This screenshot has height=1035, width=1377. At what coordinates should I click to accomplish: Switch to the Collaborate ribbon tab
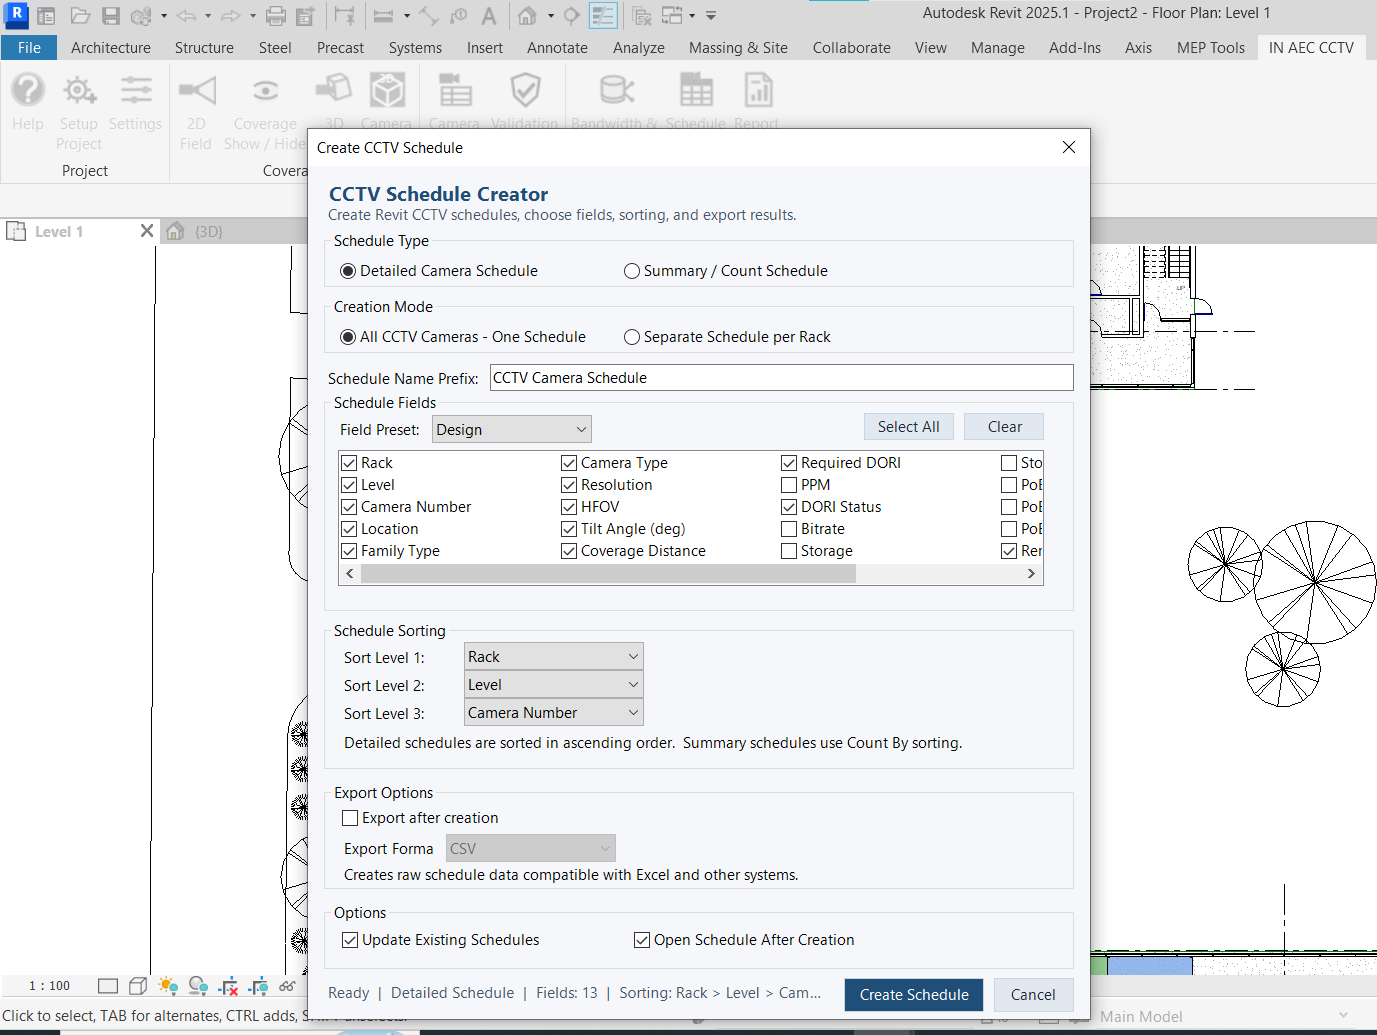(x=852, y=48)
